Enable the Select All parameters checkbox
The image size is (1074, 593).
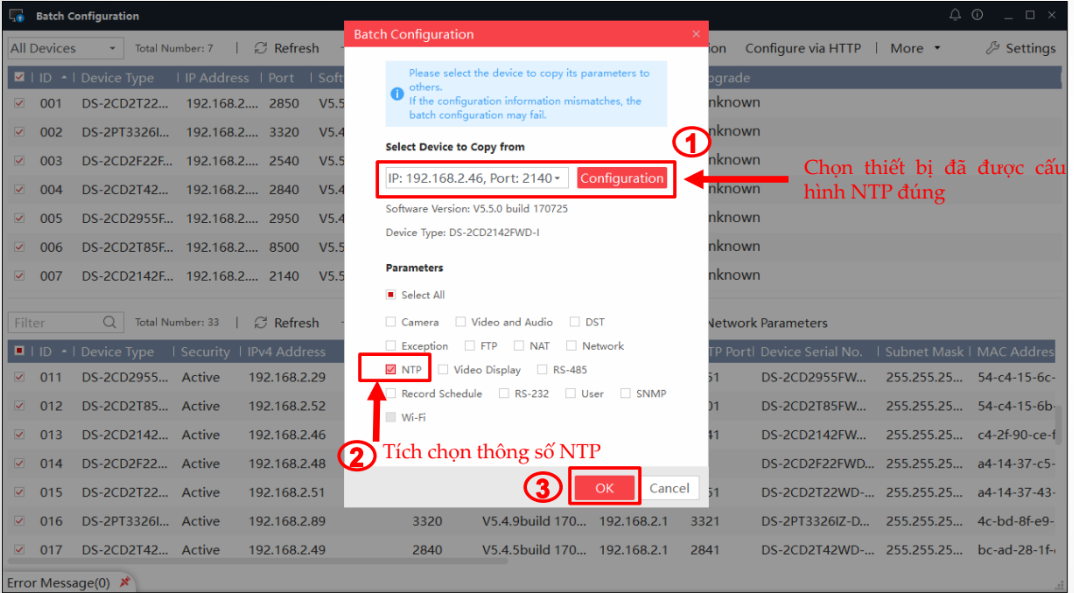point(391,295)
